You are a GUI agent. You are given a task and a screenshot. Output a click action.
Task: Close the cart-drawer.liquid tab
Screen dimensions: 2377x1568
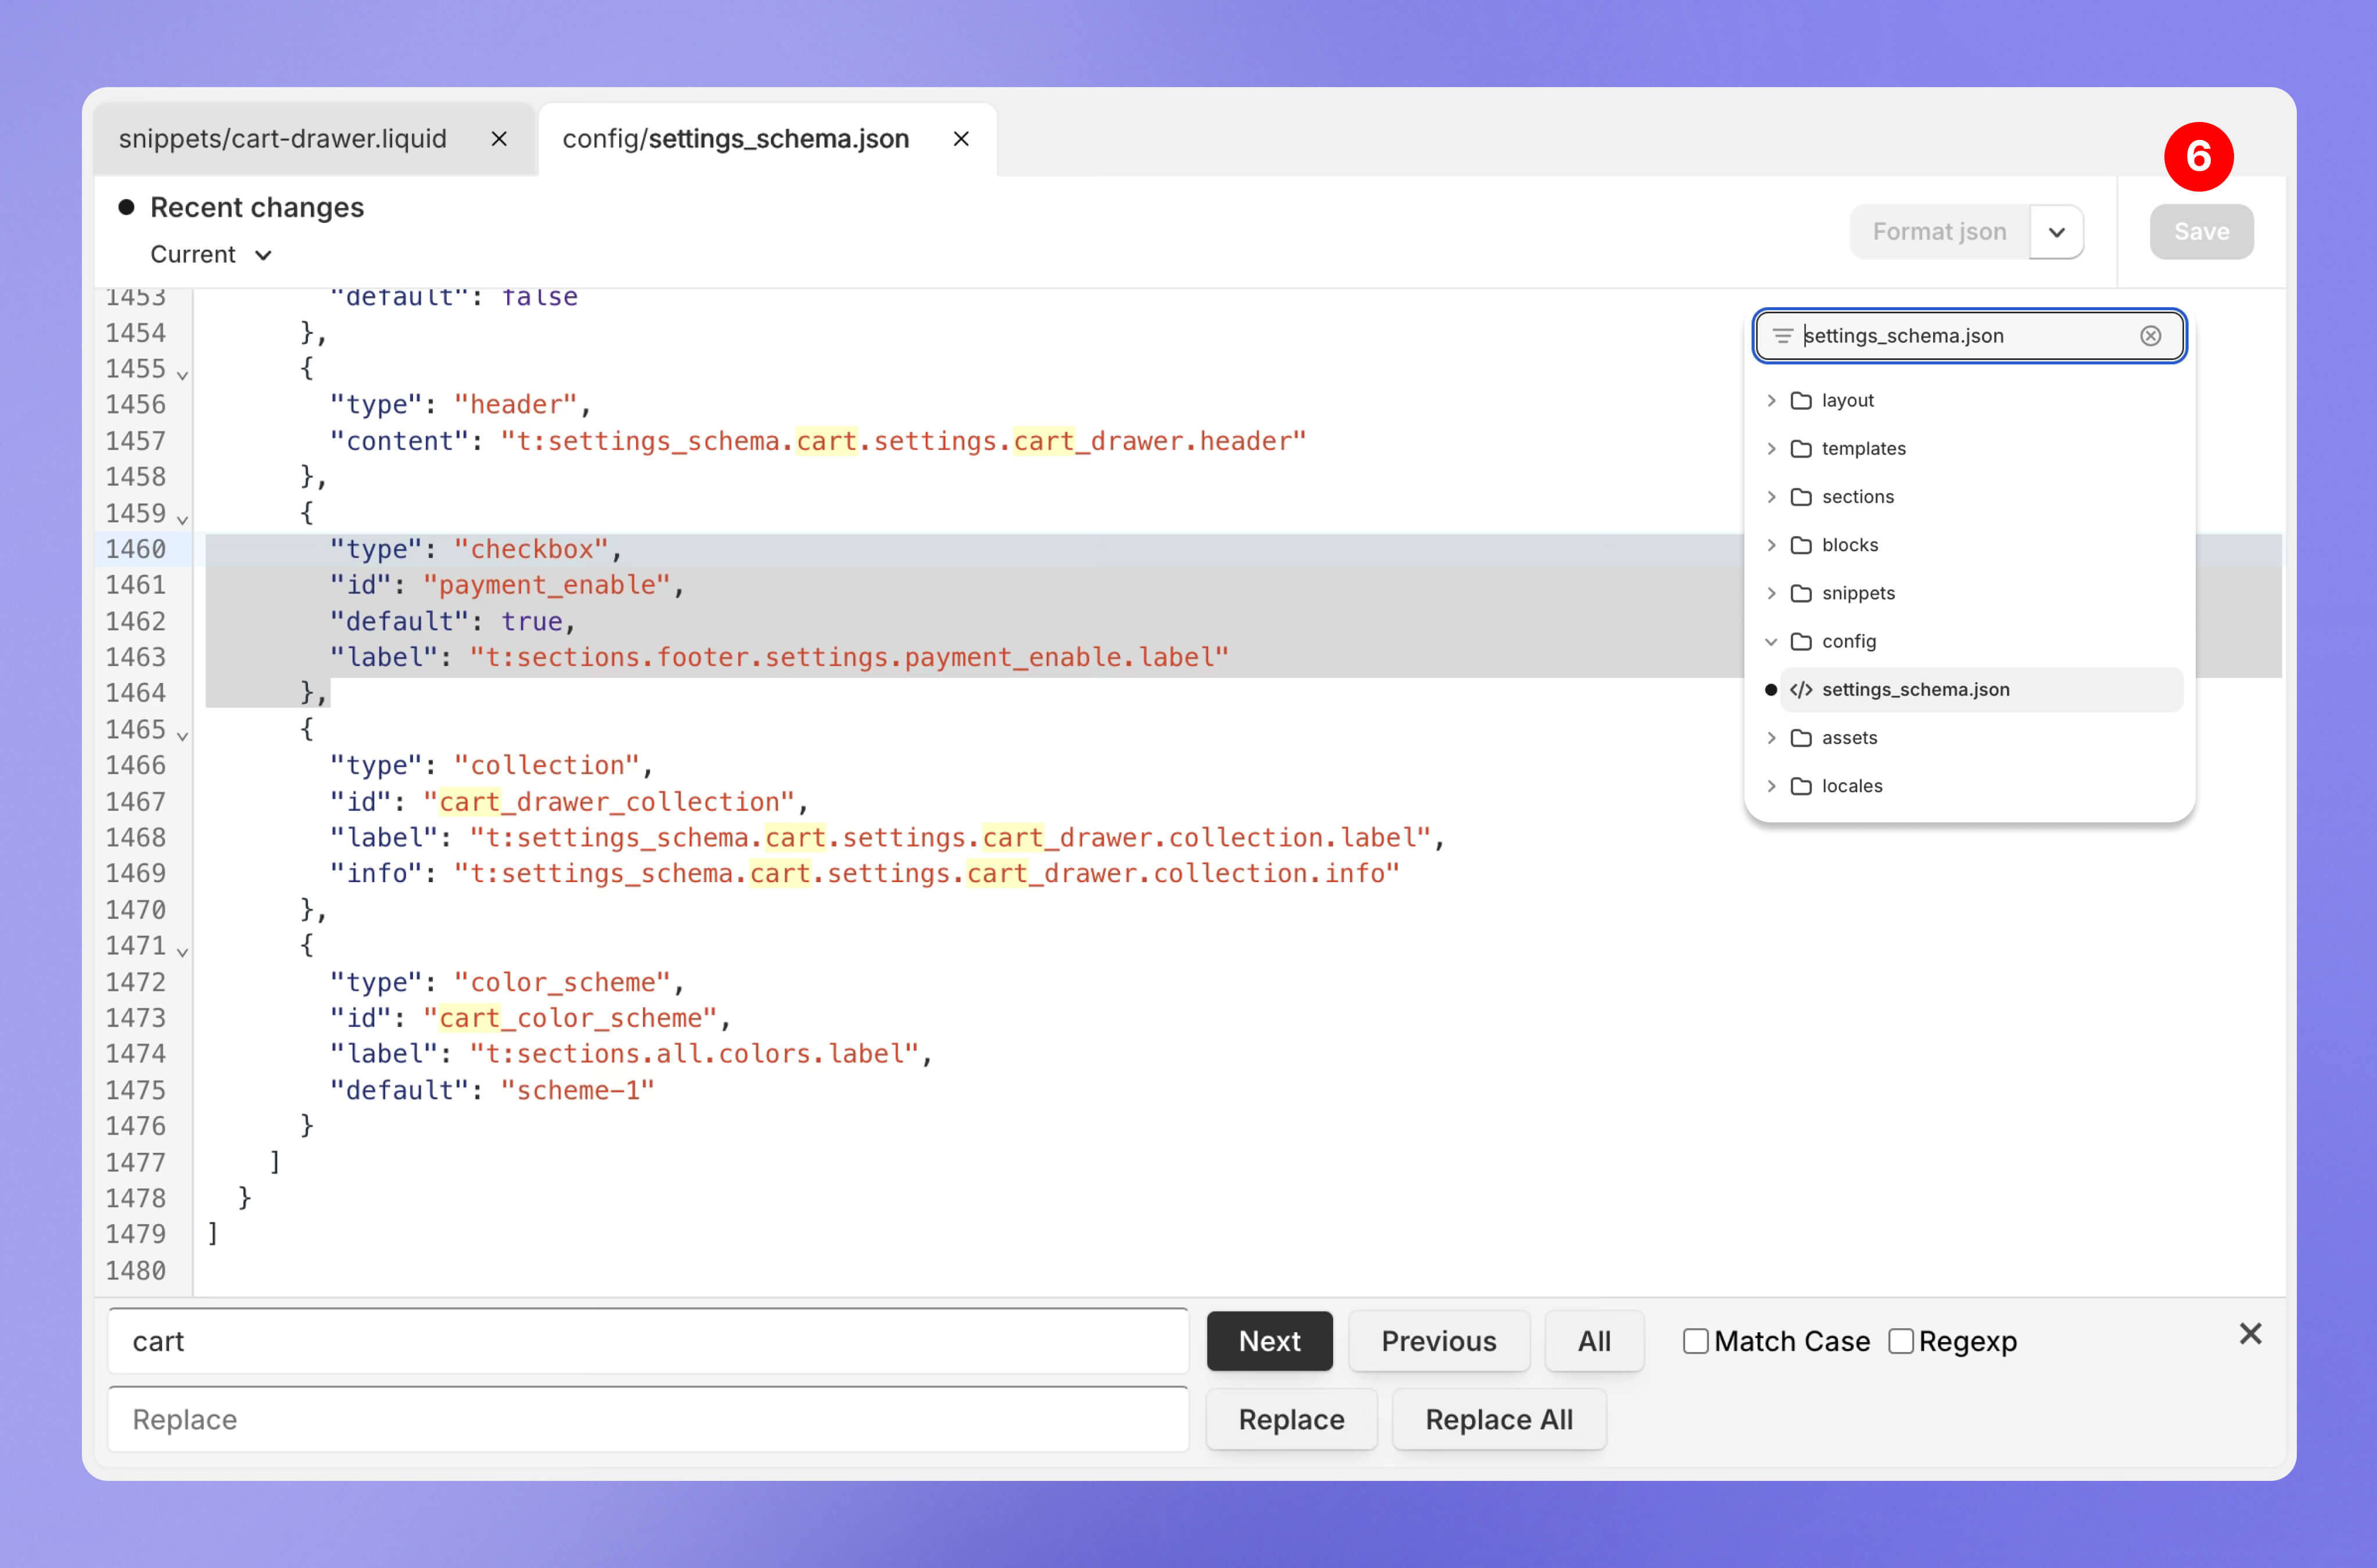pos(499,139)
